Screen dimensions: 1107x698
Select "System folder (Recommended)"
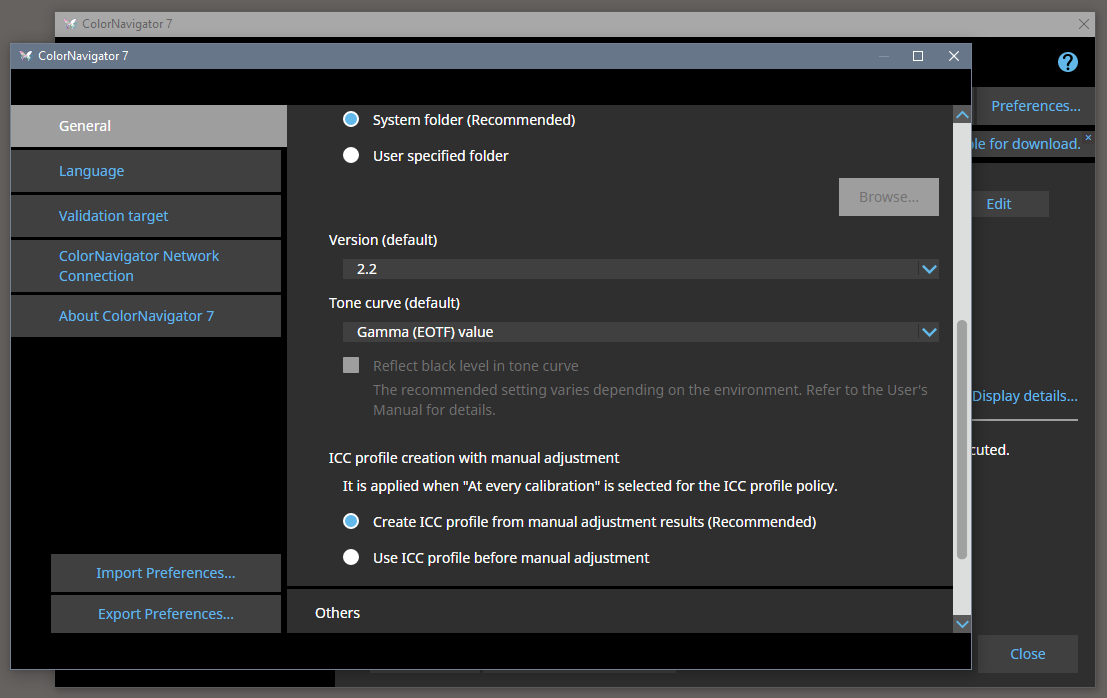351,119
